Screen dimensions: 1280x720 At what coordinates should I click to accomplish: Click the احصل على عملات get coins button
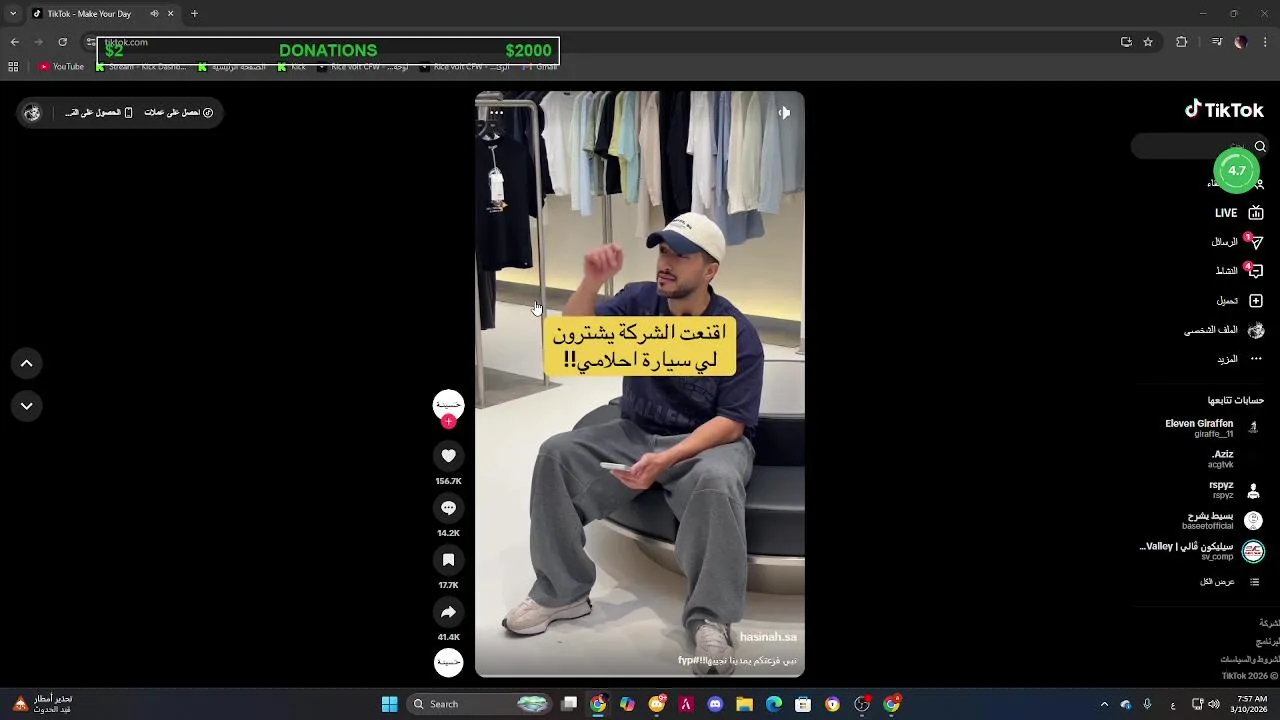pyautogui.click(x=178, y=113)
